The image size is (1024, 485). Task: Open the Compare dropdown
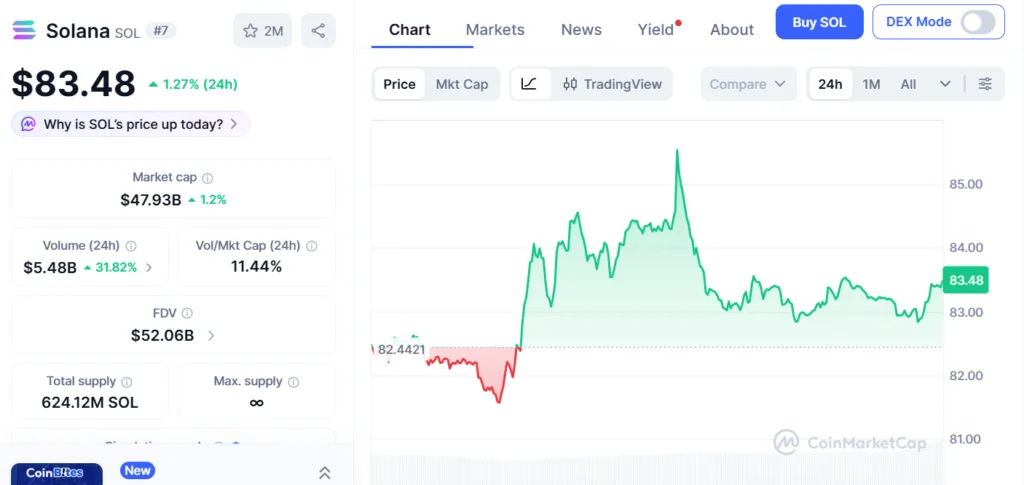point(747,84)
